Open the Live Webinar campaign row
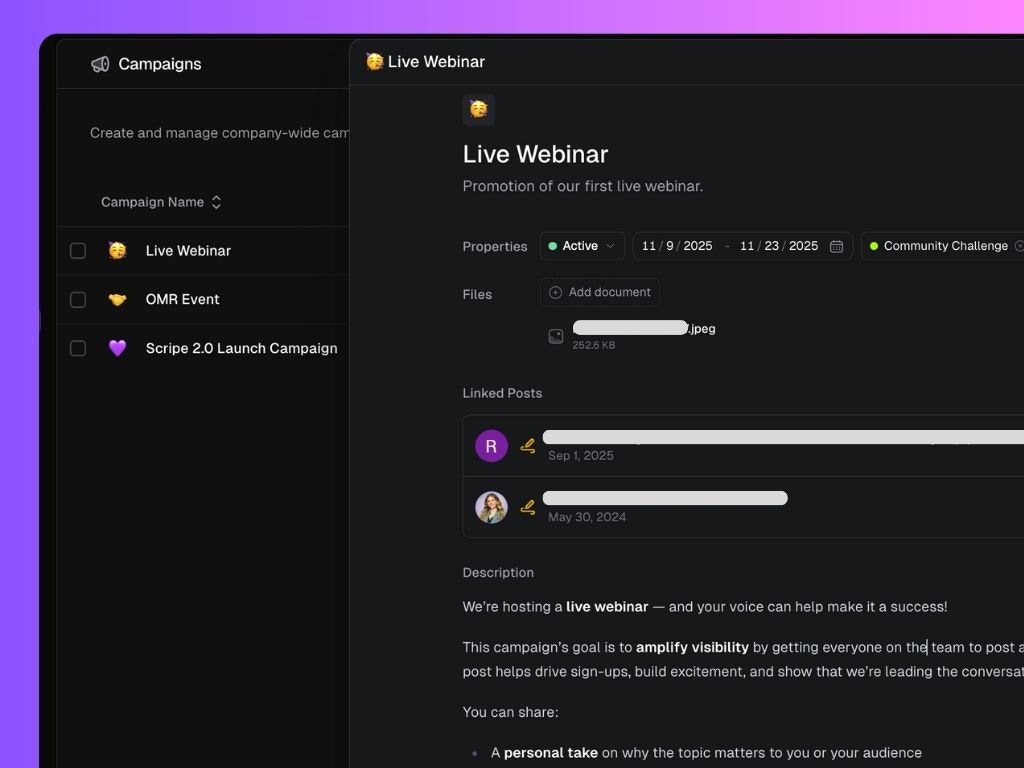Viewport: 1024px width, 768px height. click(203, 251)
